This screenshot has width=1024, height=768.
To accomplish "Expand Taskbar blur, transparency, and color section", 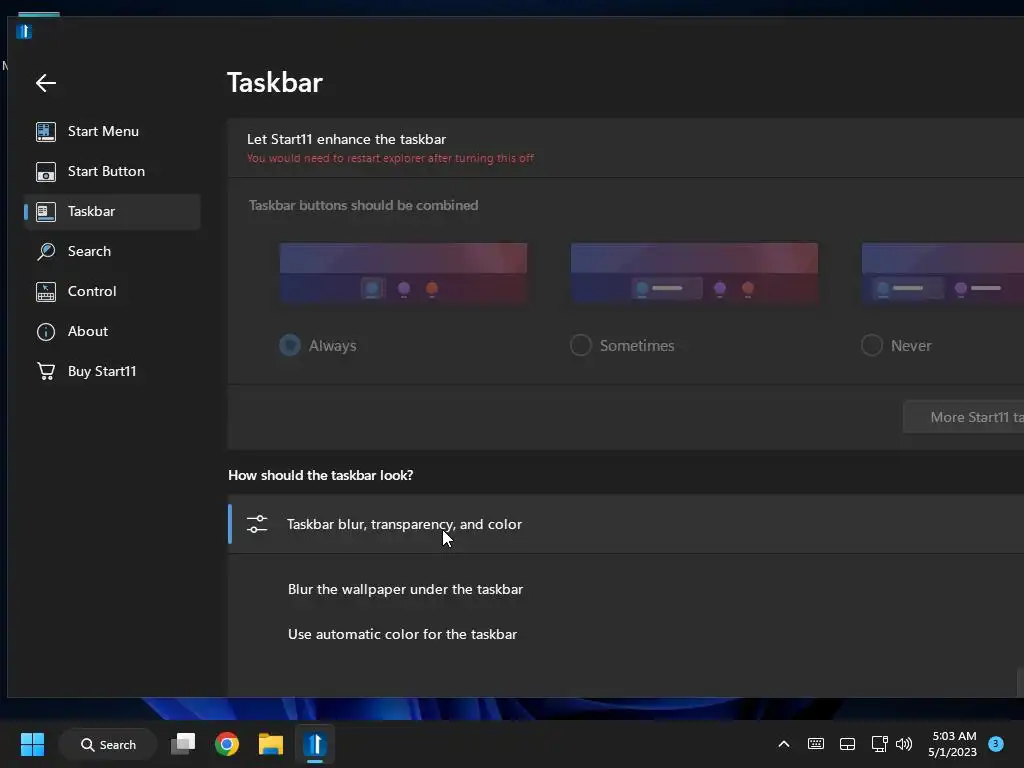I will 626,524.
